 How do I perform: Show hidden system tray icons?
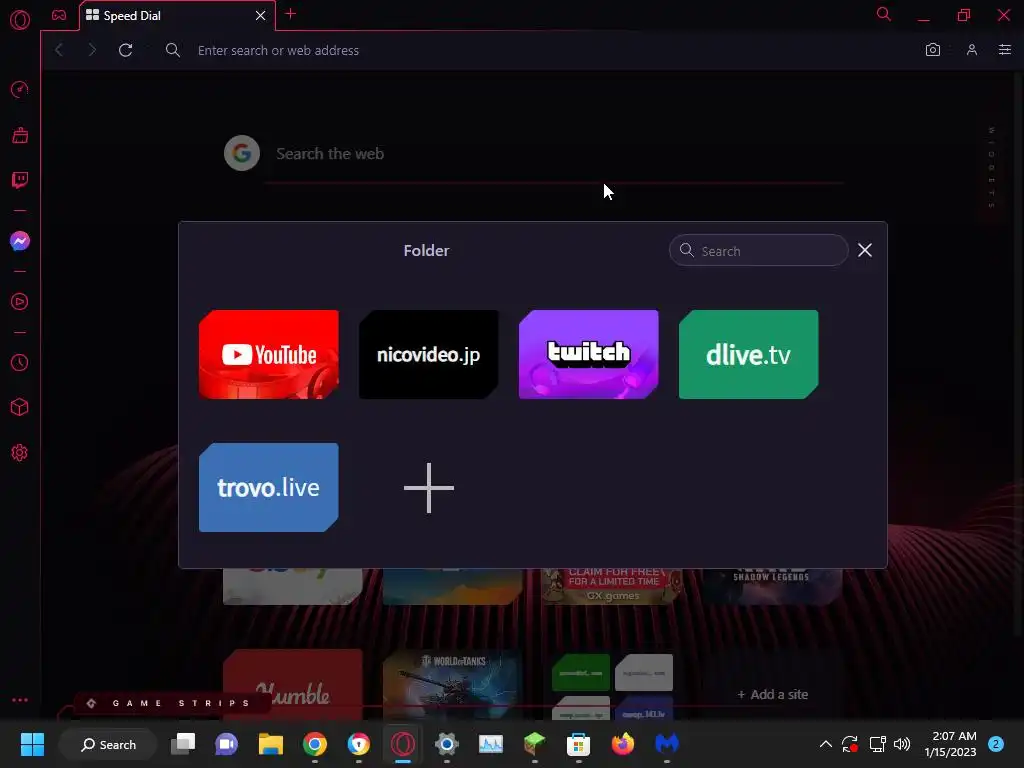point(825,744)
